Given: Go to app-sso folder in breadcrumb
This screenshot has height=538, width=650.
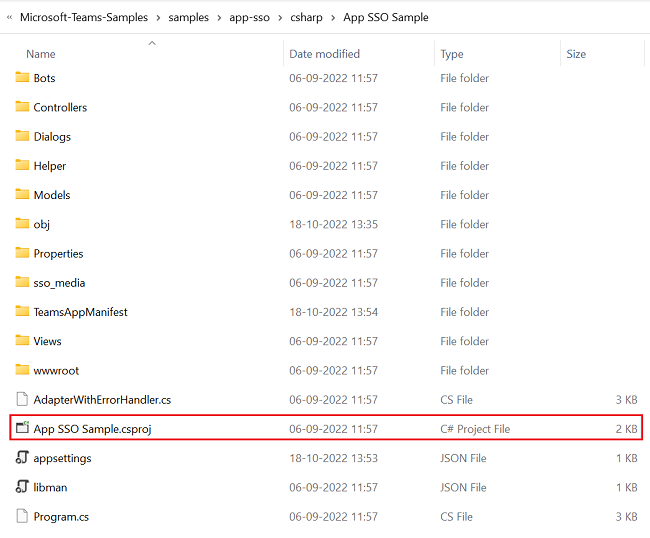Looking at the screenshot, I should point(250,18).
